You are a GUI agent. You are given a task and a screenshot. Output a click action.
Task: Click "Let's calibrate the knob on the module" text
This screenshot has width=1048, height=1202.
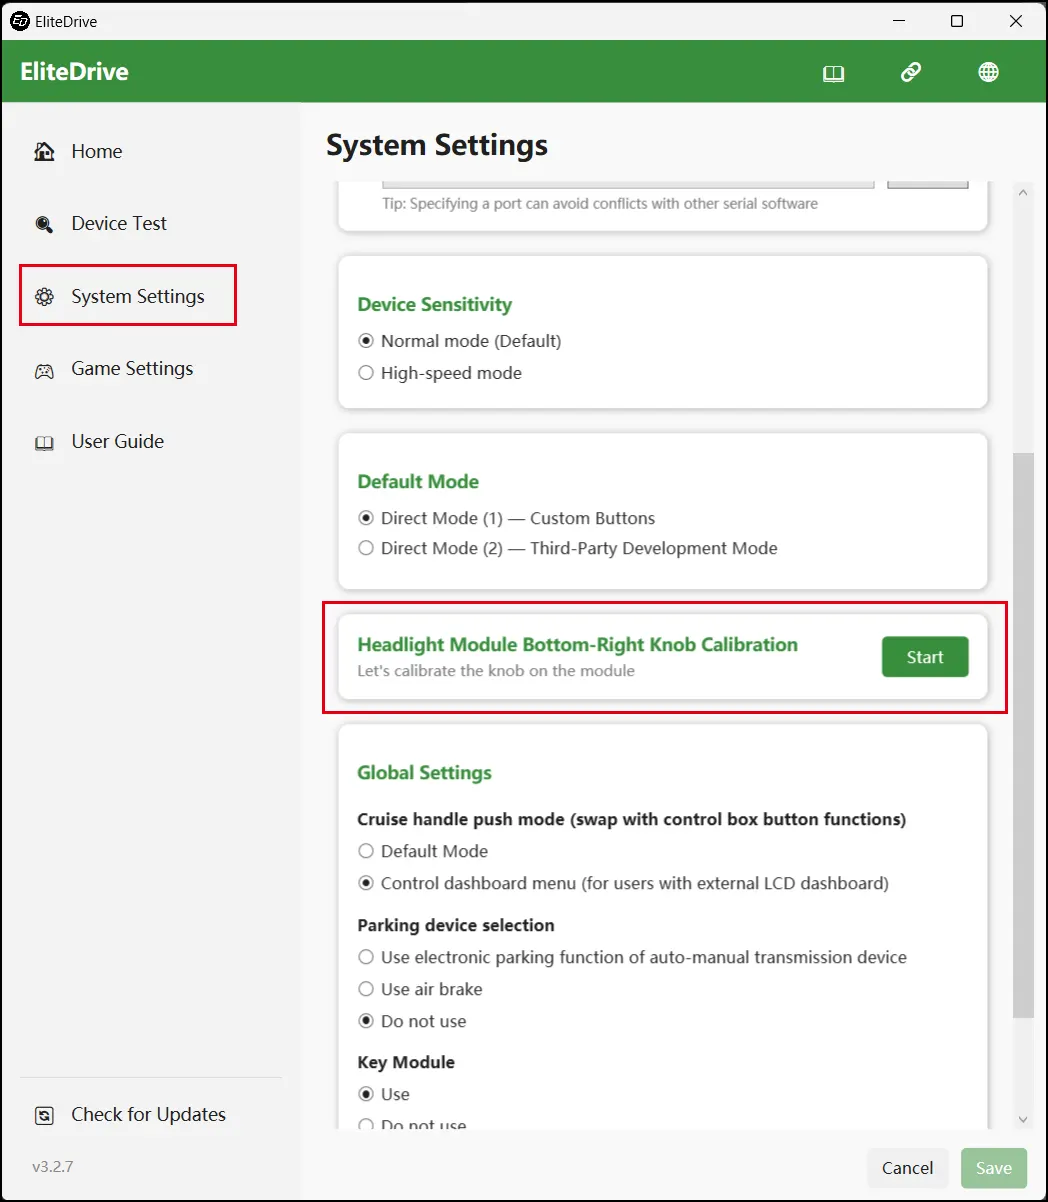click(x=496, y=671)
